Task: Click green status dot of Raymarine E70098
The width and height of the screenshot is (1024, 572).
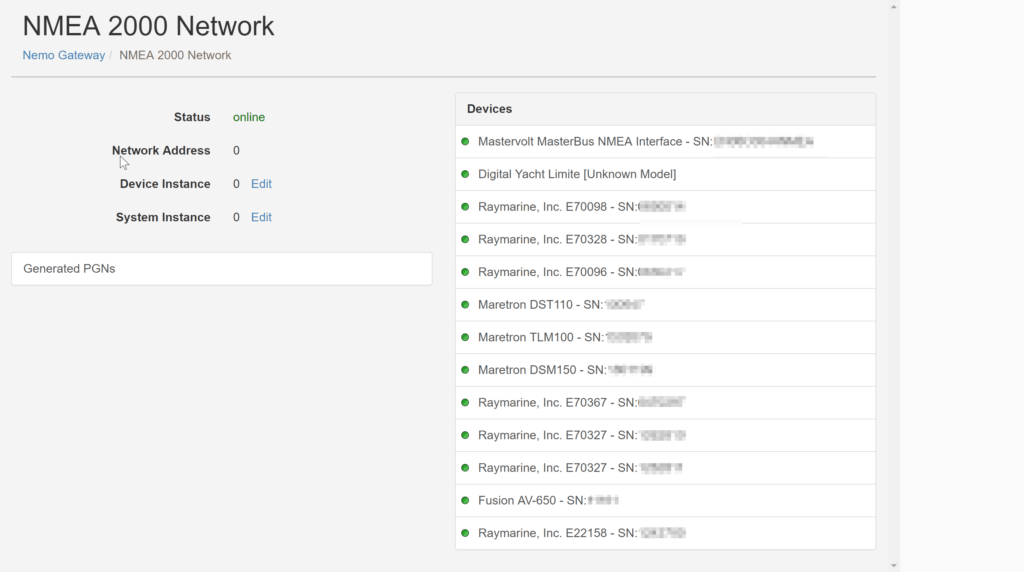Action: tap(465, 207)
